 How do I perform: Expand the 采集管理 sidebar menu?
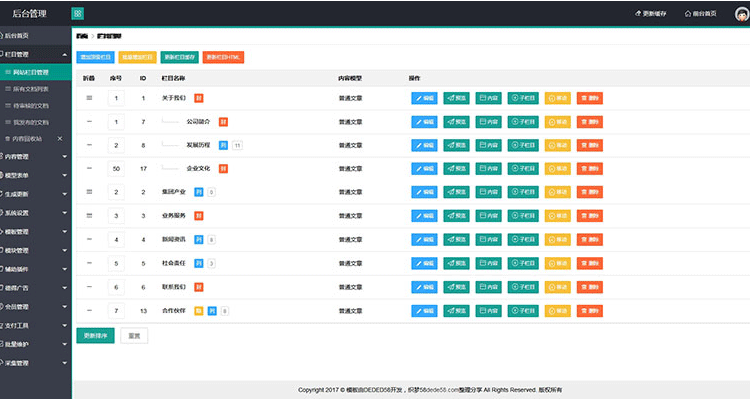click(36, 363)
